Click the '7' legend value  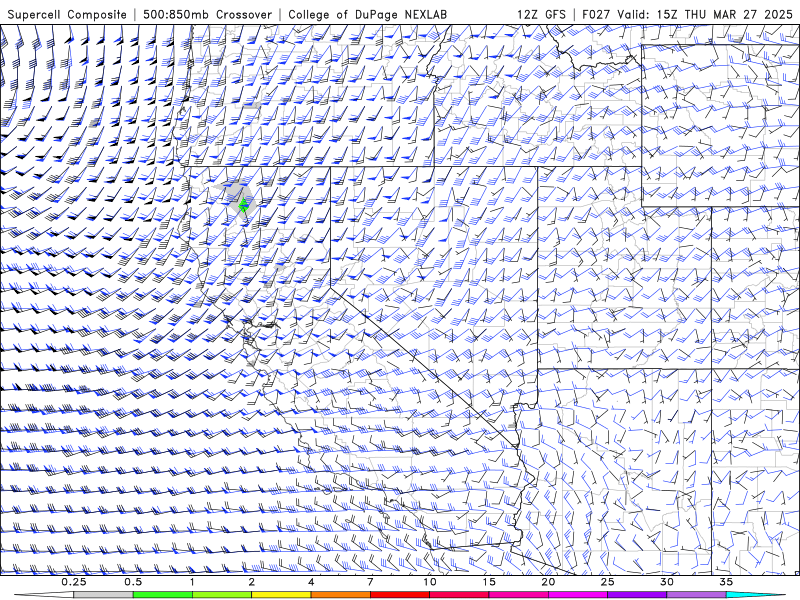coord(370,582)
